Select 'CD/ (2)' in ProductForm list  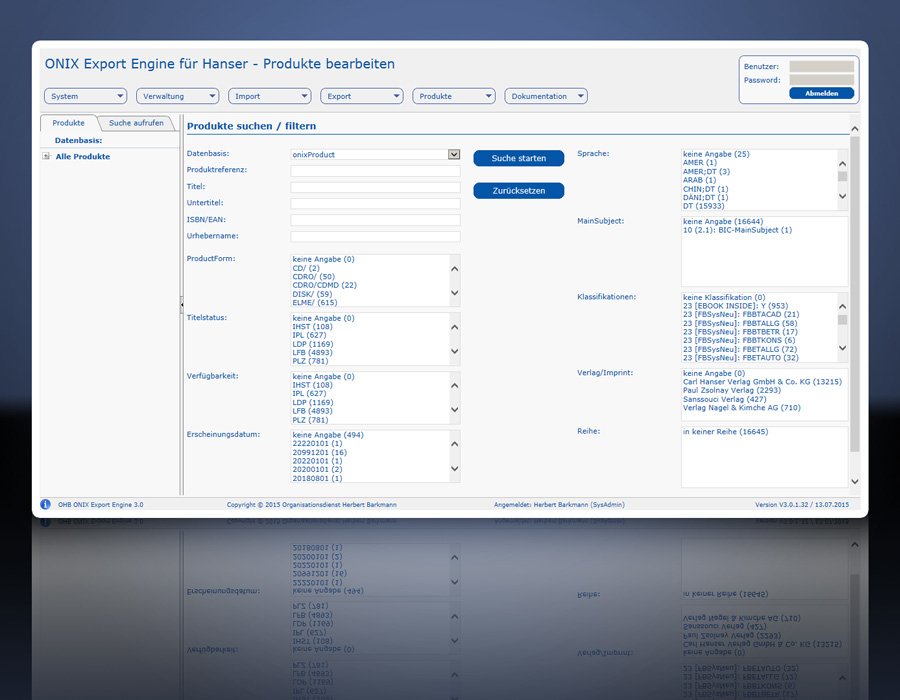pos(306,268)
